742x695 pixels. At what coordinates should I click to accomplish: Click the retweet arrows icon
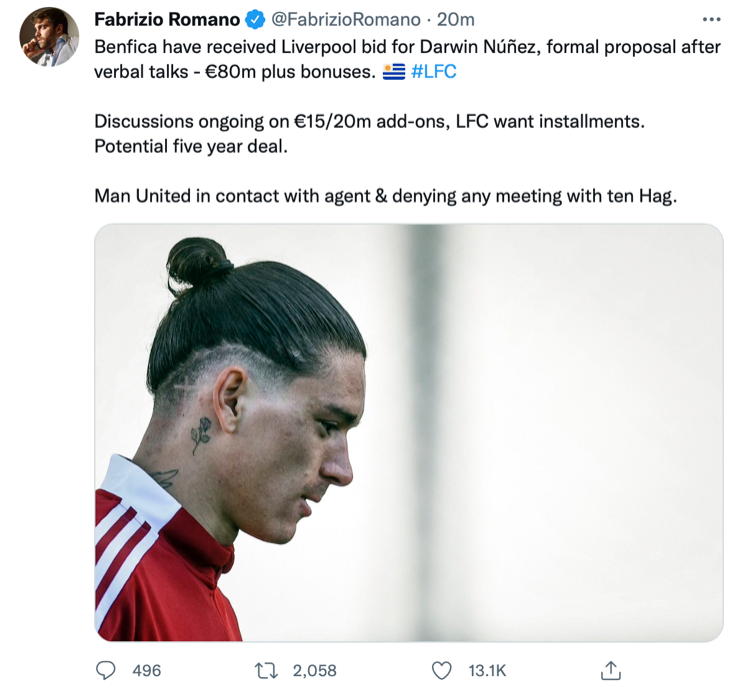(x=266, y=670)
